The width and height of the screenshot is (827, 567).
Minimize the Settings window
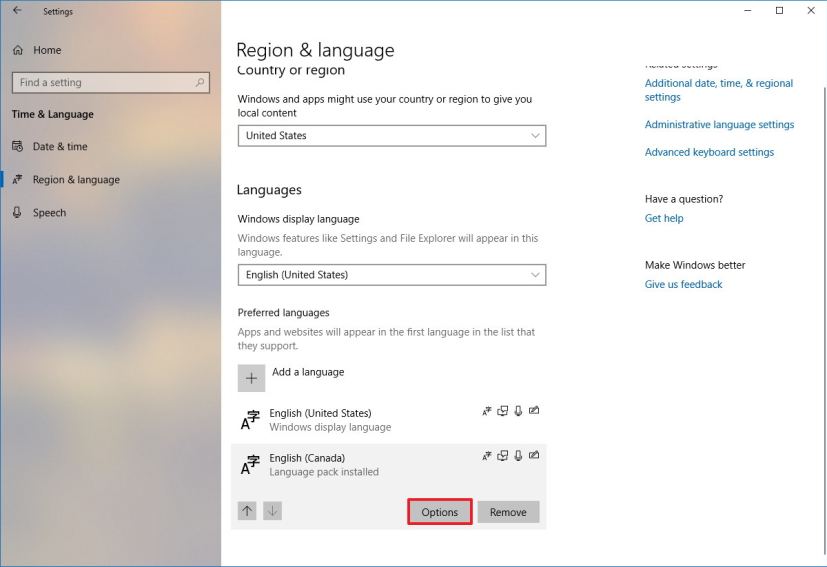click(748, 11)
